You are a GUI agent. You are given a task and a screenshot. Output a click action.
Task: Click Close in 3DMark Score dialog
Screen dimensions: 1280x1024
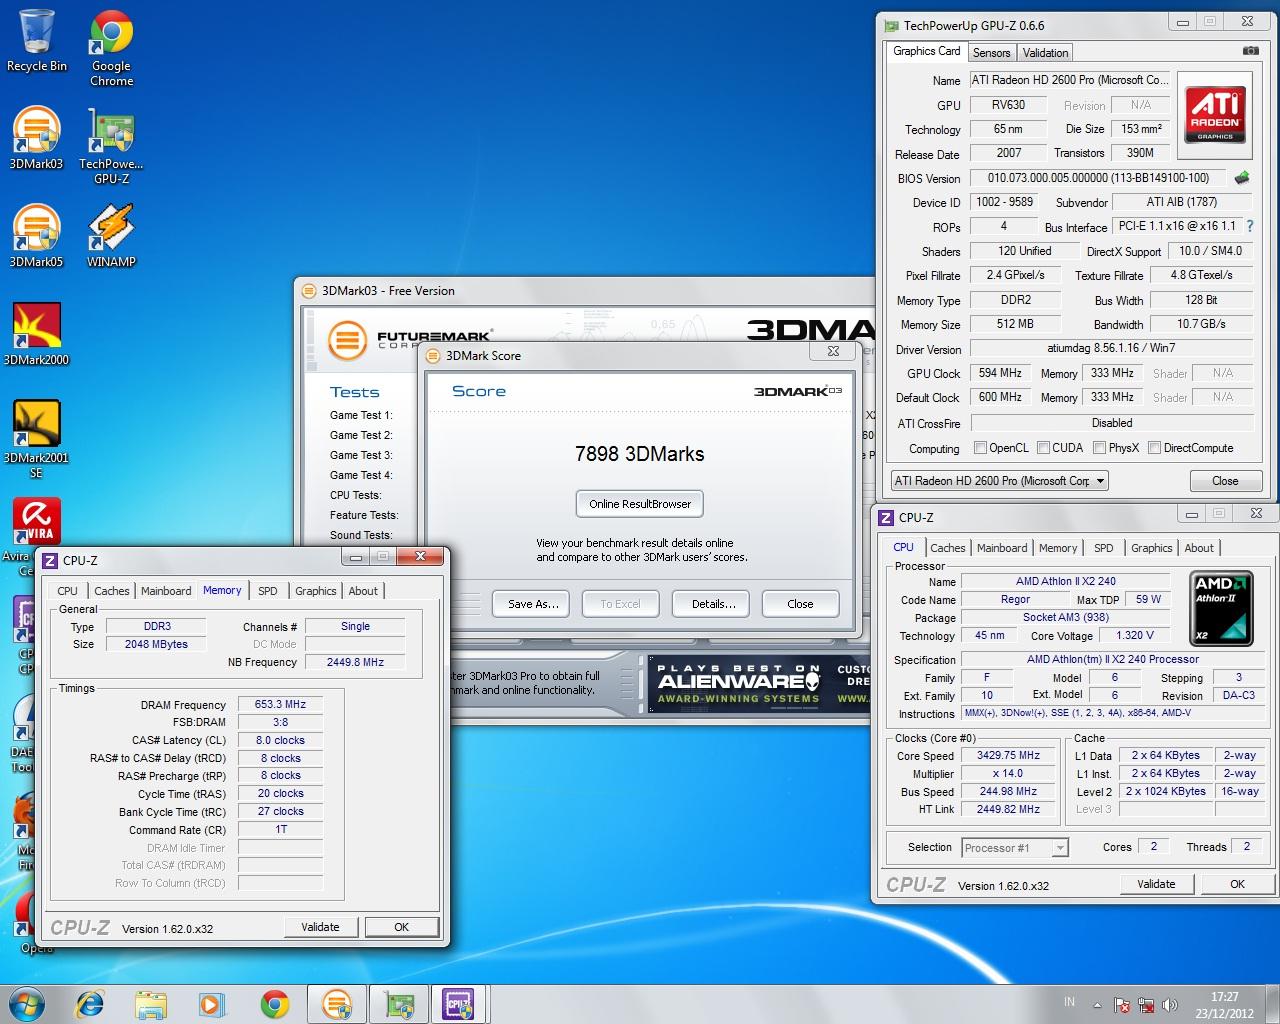pyautogui.click(x=800, y=604)
